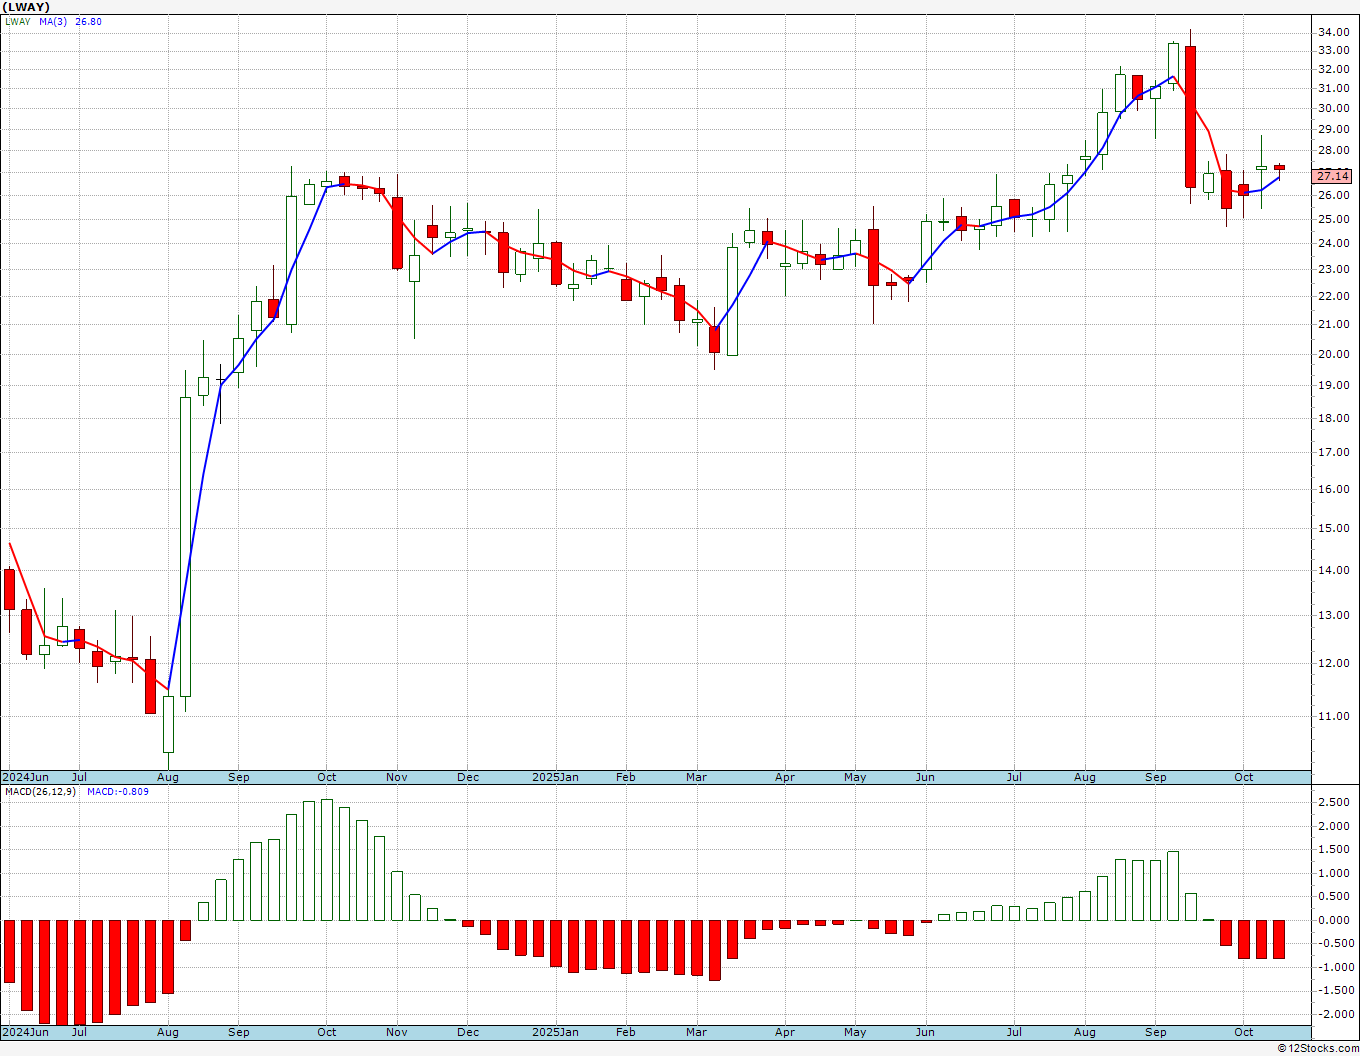Click the 34.00 price axis label
This screenshot has height=1056, width=1360.
(x=1332, y=32)
